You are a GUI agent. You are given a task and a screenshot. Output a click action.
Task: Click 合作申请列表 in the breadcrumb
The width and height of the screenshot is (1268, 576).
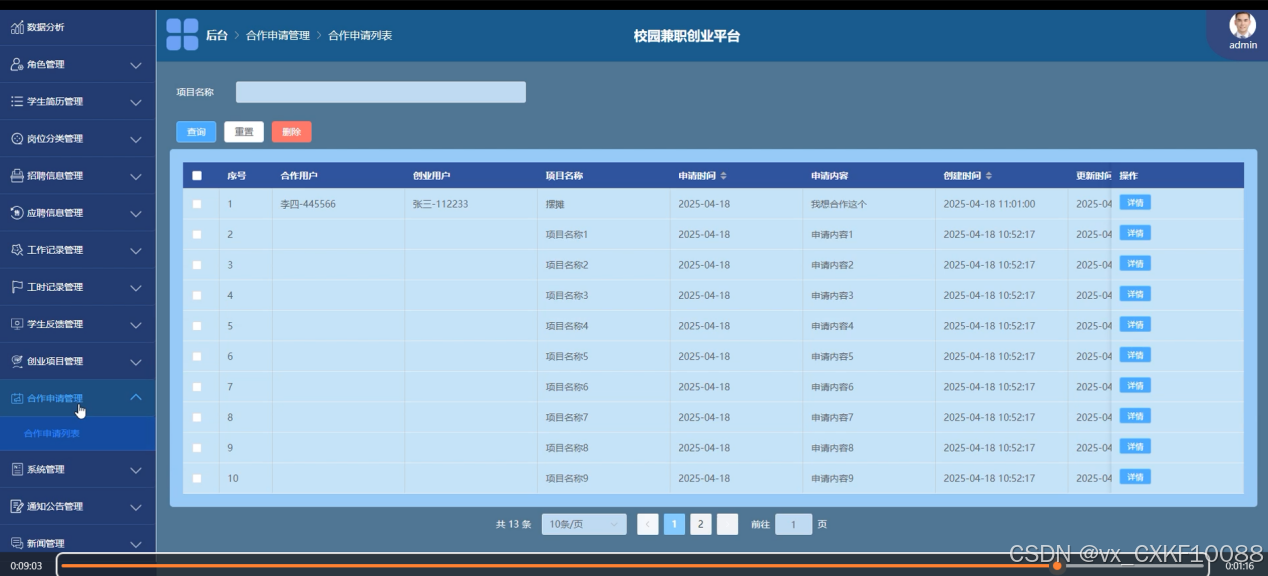(360, 35)
